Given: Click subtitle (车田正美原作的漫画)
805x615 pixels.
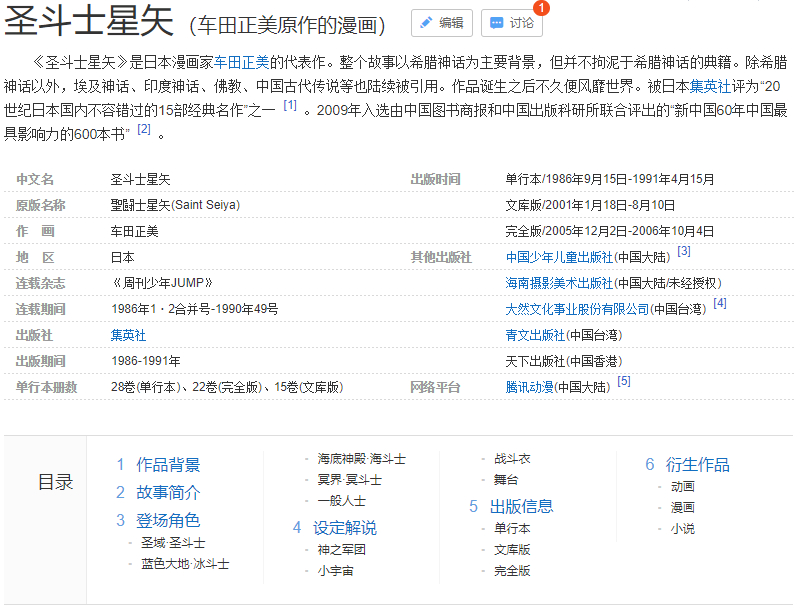Looking at the screenshot, I should pos(288,25).
